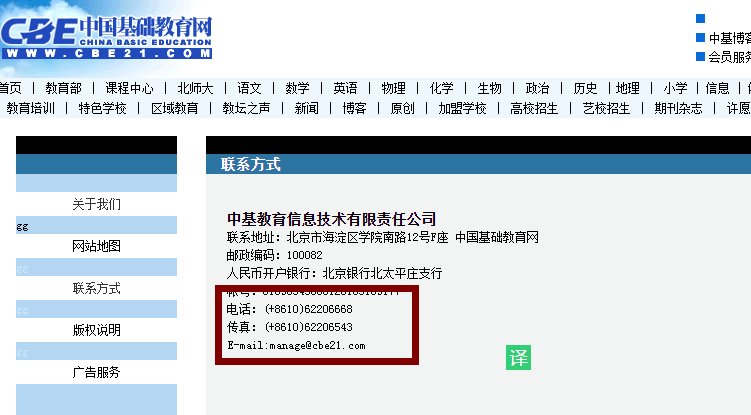Open 信息 navigation link
Screen dimensions: 751x415
[717, 88]
